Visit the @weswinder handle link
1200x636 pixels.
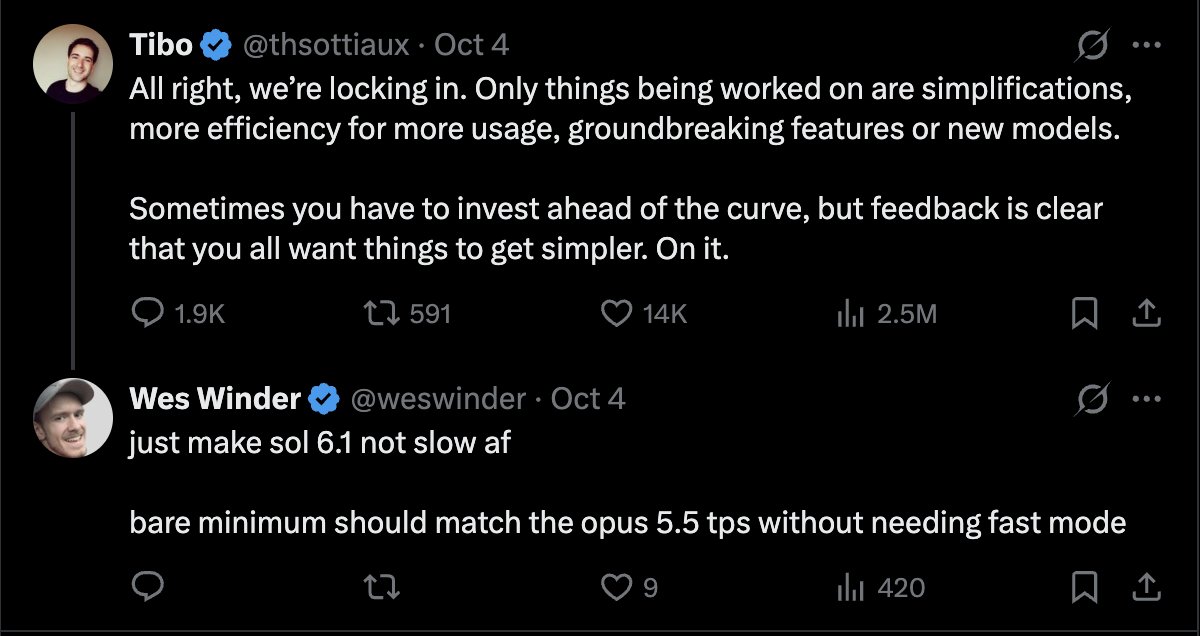pyautogui.click(x=436, y=400)
